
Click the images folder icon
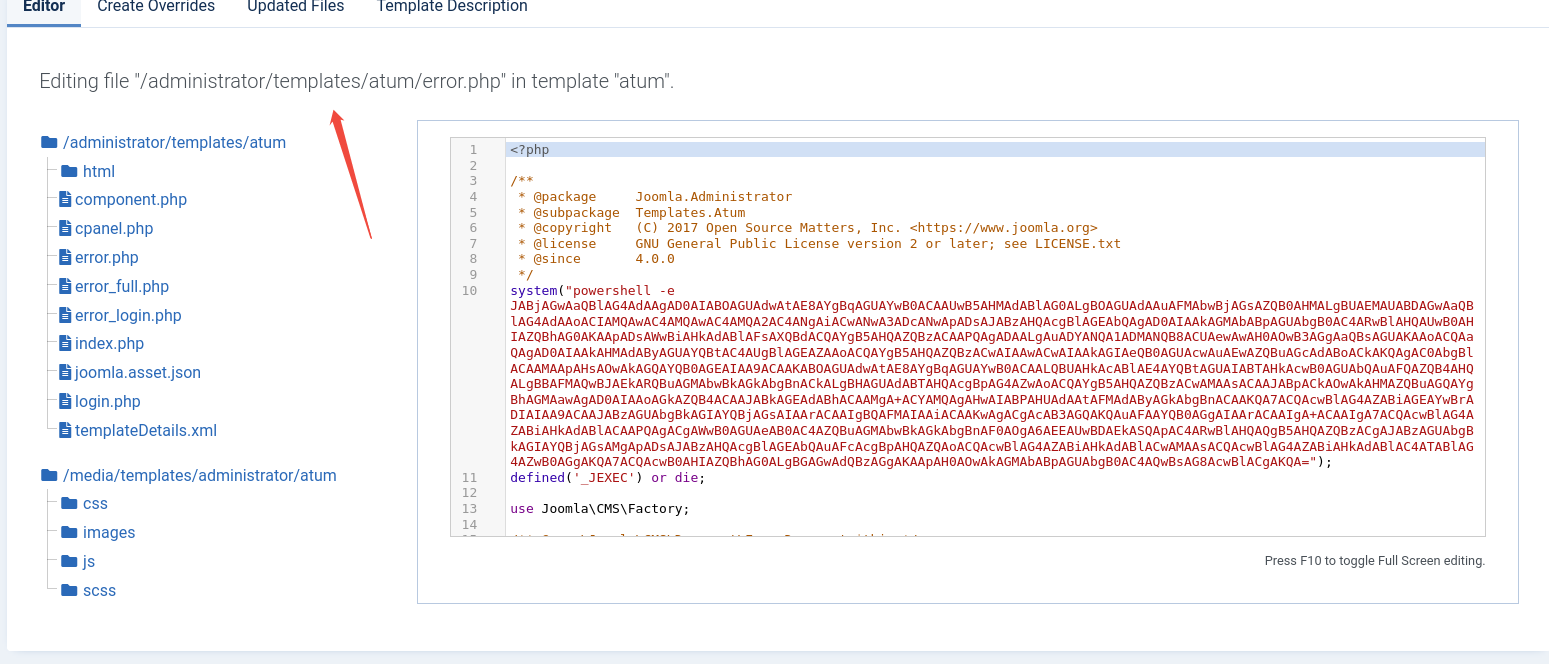click(69, 533)
